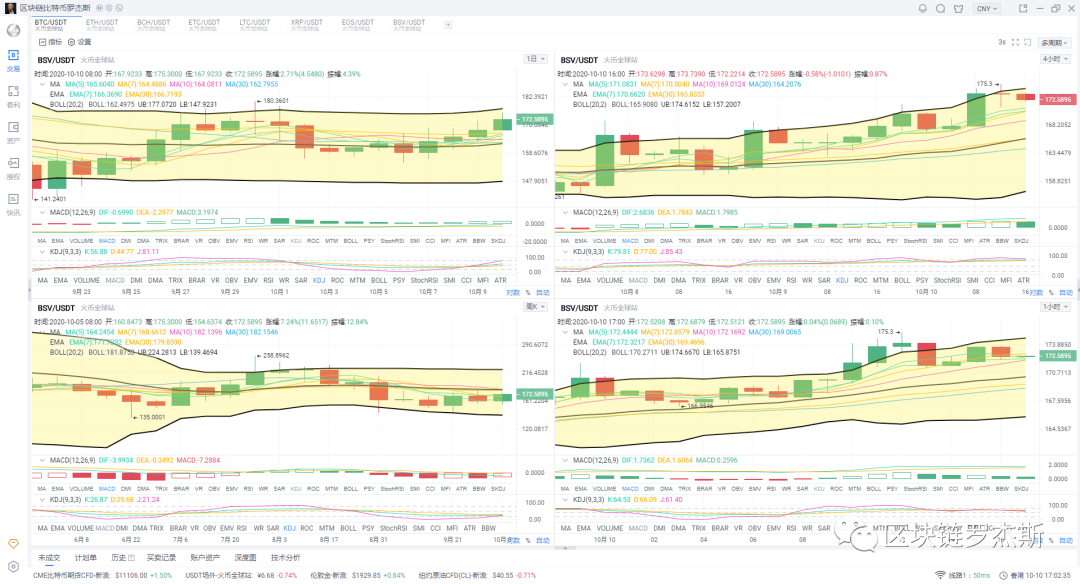Open the 买卖记录 trade records tab
The height and width of the screenshot is (584, 1080).
(x=161, y=558)
